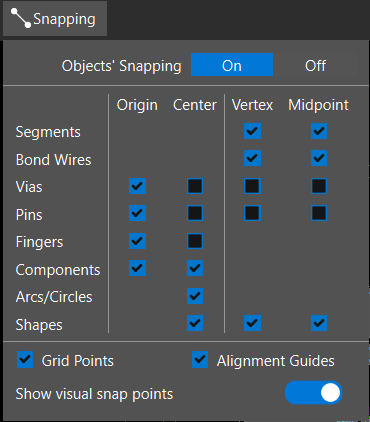Uncheck Shapes Vertex snapping
Screen dimensions: 370x422
tap(252, 323)
